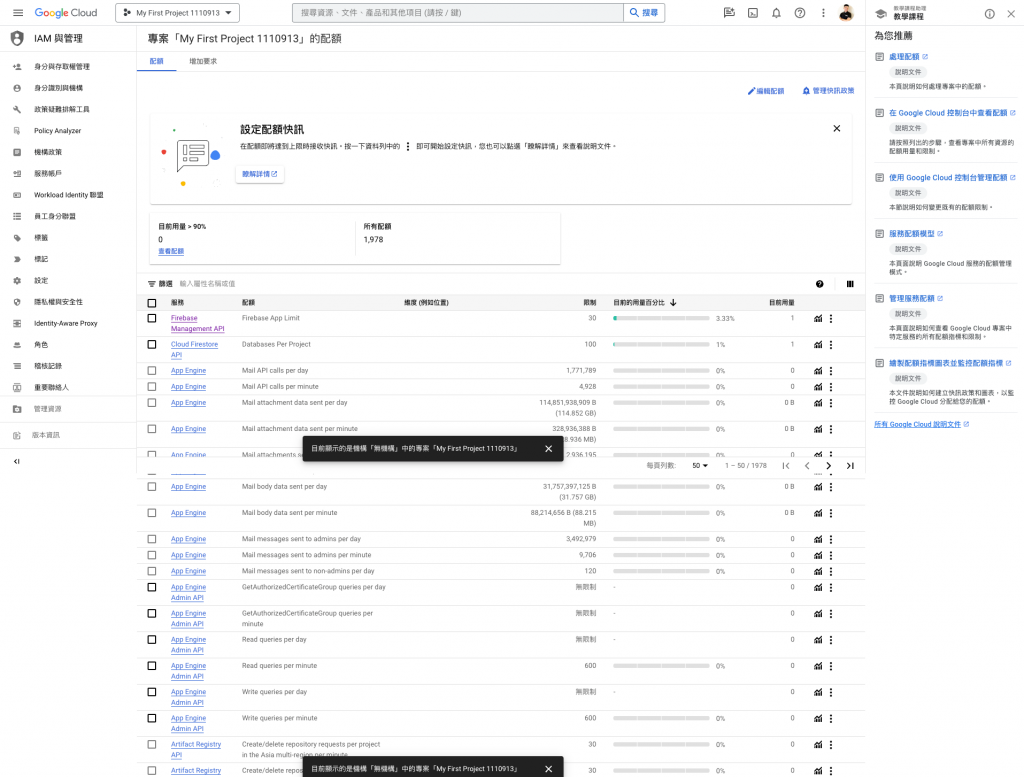Check Write queries per minute row checkbox
The image size is (1024, 777).
[x=152, y=718]
